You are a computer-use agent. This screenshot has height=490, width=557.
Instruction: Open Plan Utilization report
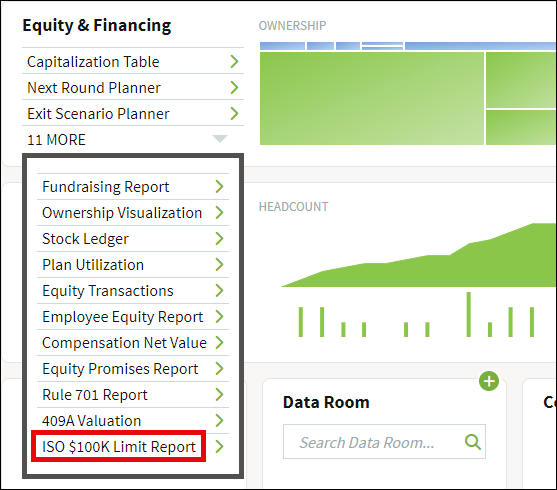coord(133,265)
